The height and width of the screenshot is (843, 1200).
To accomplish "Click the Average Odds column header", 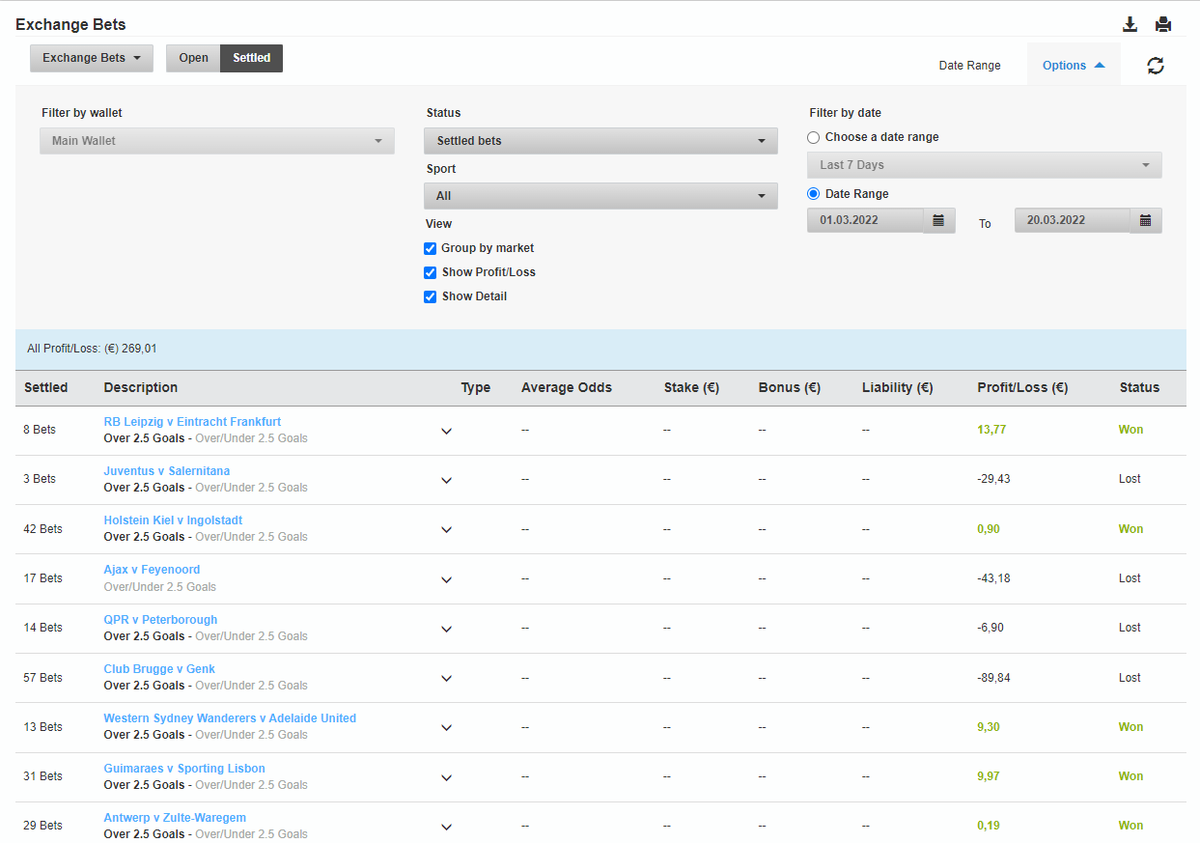I will tap(566, 388).
